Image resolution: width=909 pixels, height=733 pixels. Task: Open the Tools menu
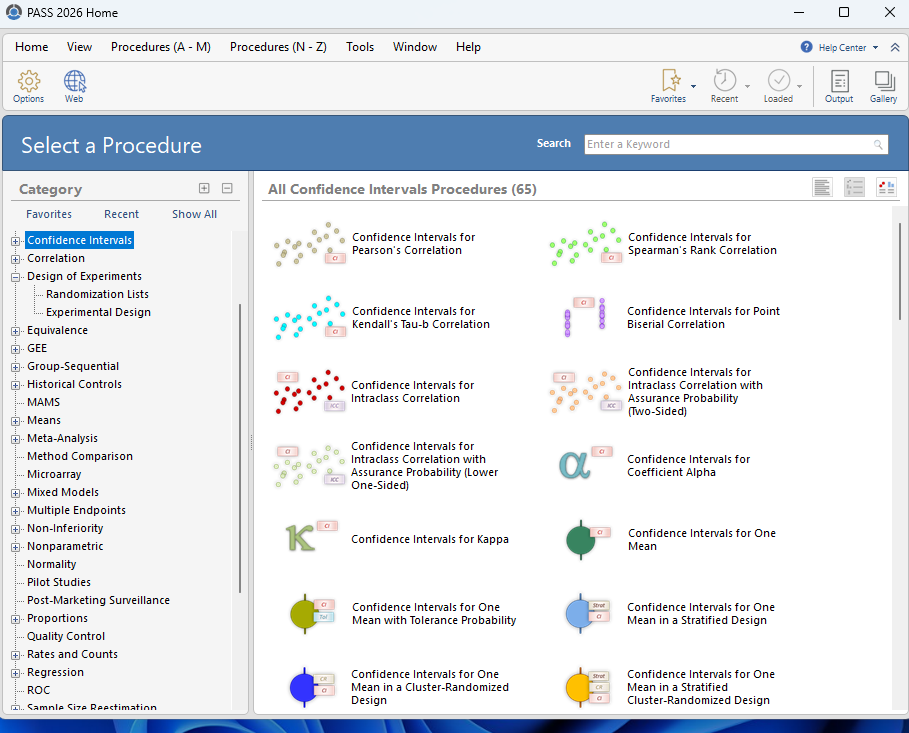tap(360, 47)
